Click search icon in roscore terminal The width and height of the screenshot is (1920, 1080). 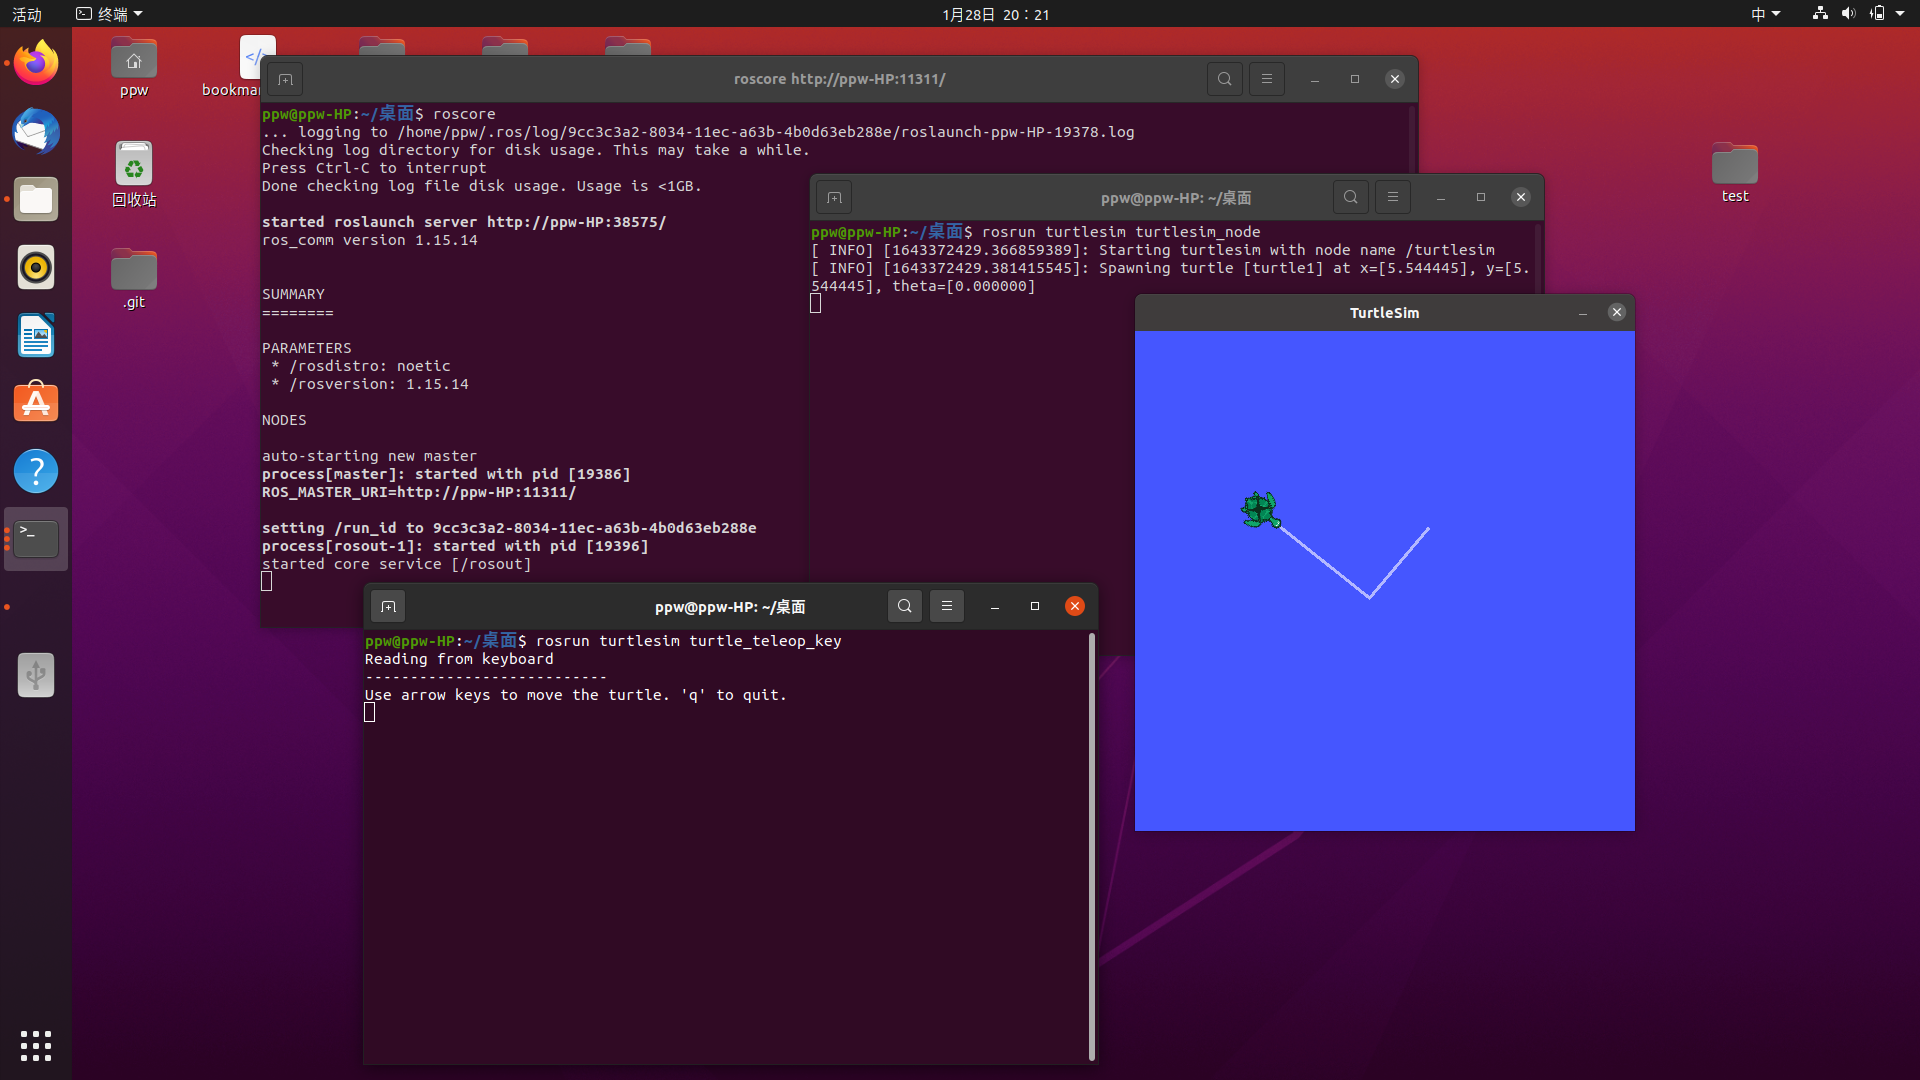[1224, 79]
